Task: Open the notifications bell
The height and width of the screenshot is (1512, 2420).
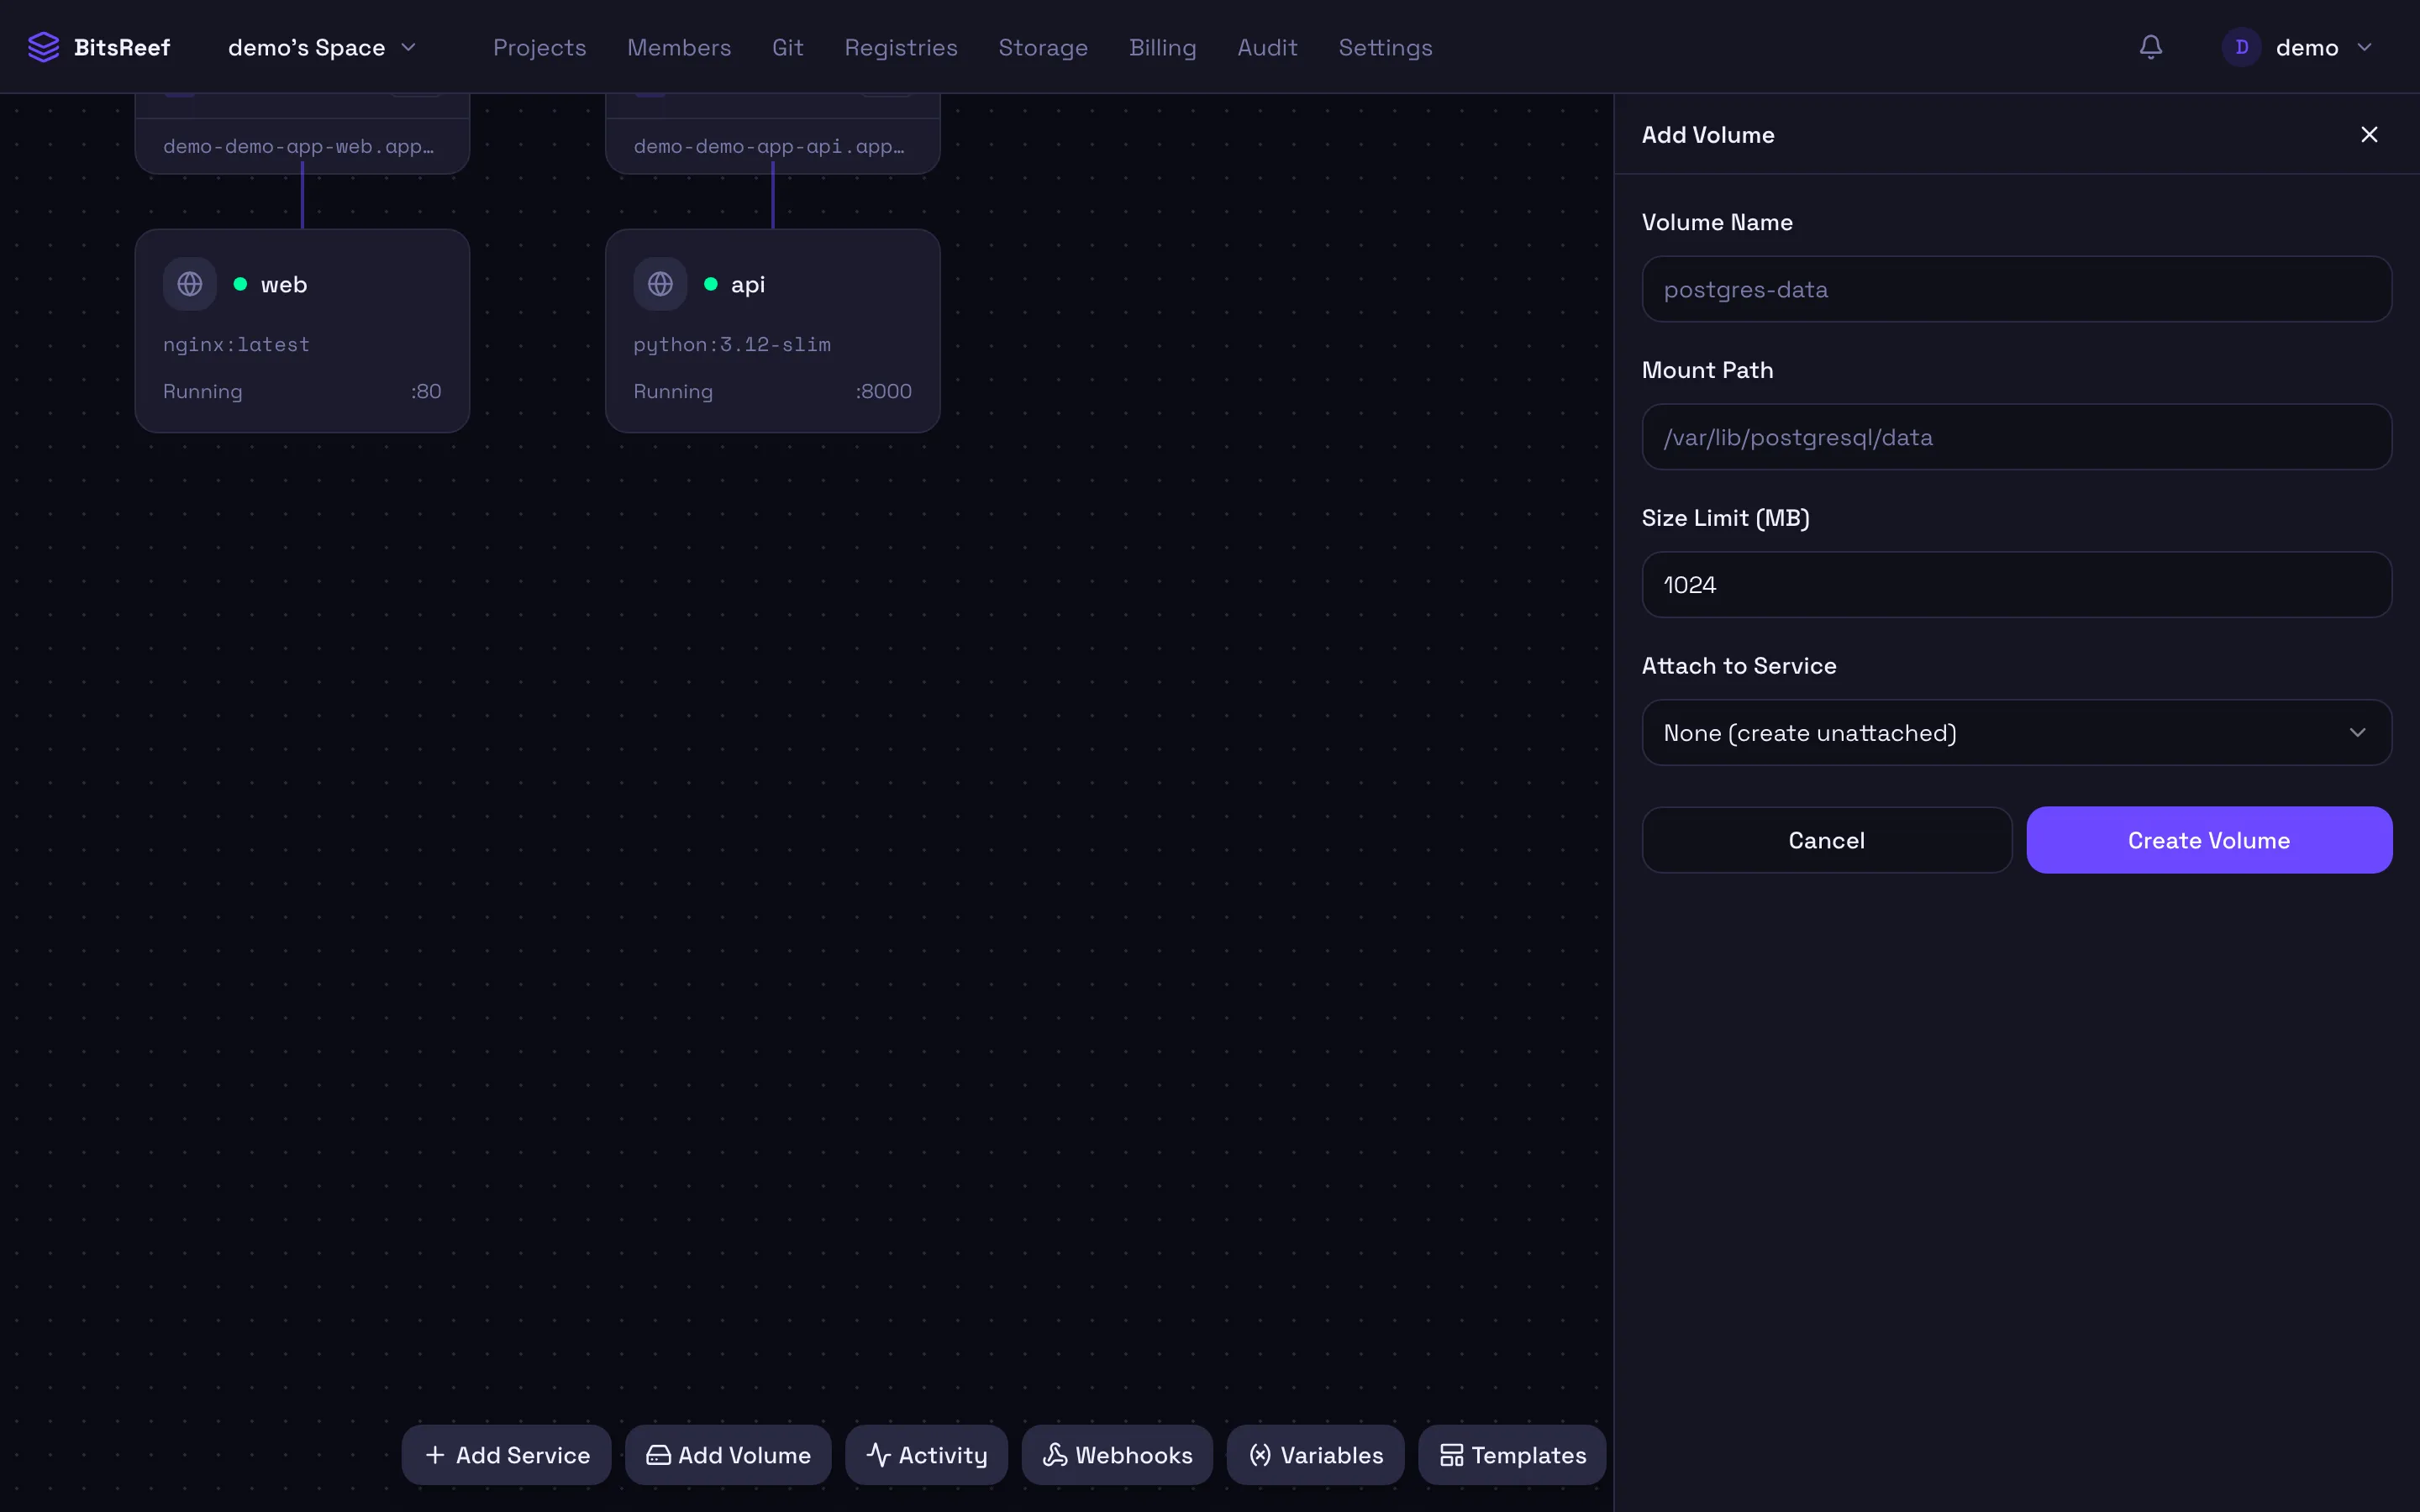Action: pyautogui.click(x=2151, y=47)
